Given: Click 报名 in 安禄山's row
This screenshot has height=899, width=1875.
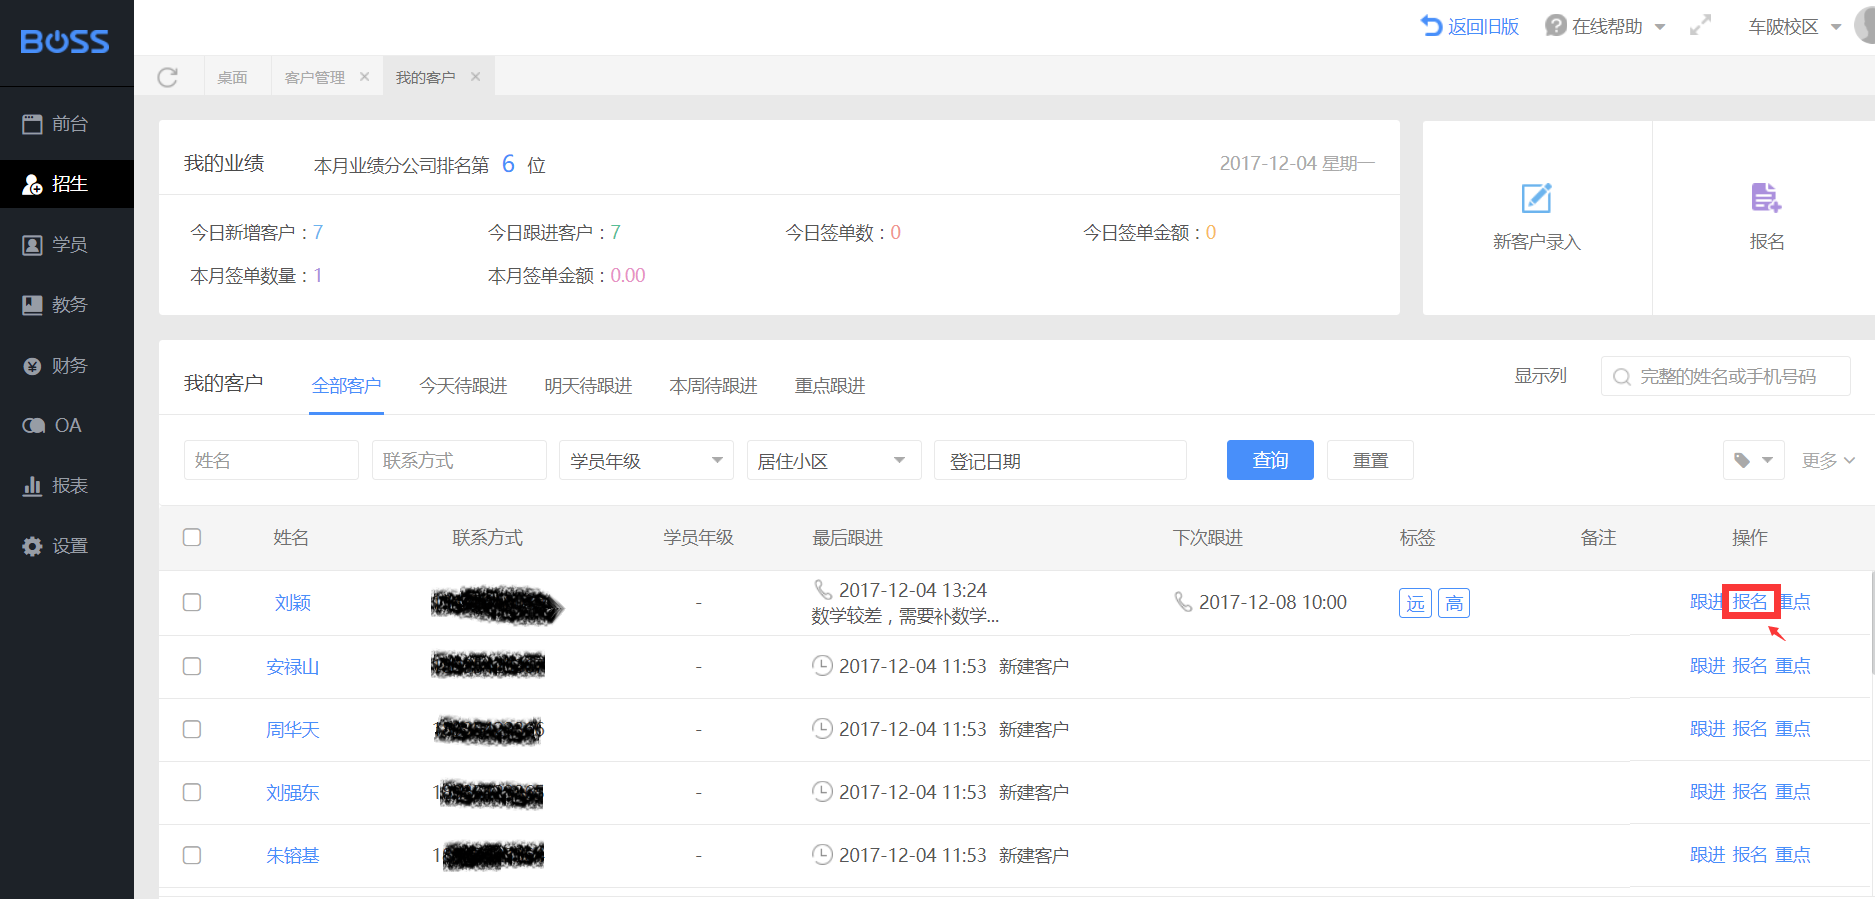Looking at the screenshot, I should pyautogui.click(x=1750, y=666).
